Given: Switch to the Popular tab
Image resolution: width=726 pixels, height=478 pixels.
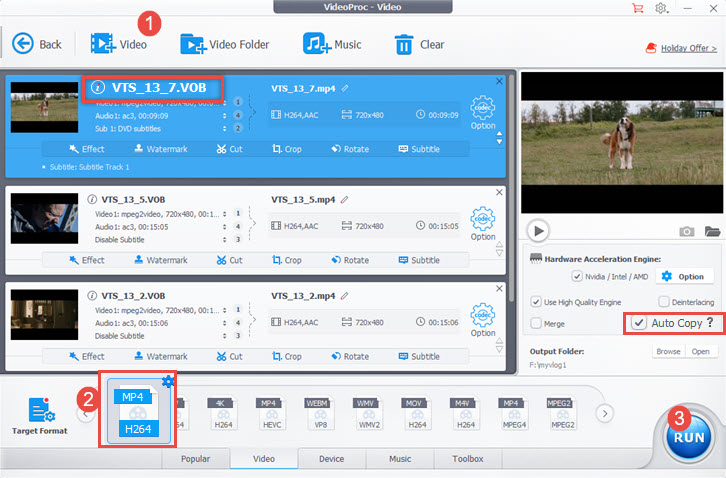Looking at the screenshot, I should tap(195, 459).
